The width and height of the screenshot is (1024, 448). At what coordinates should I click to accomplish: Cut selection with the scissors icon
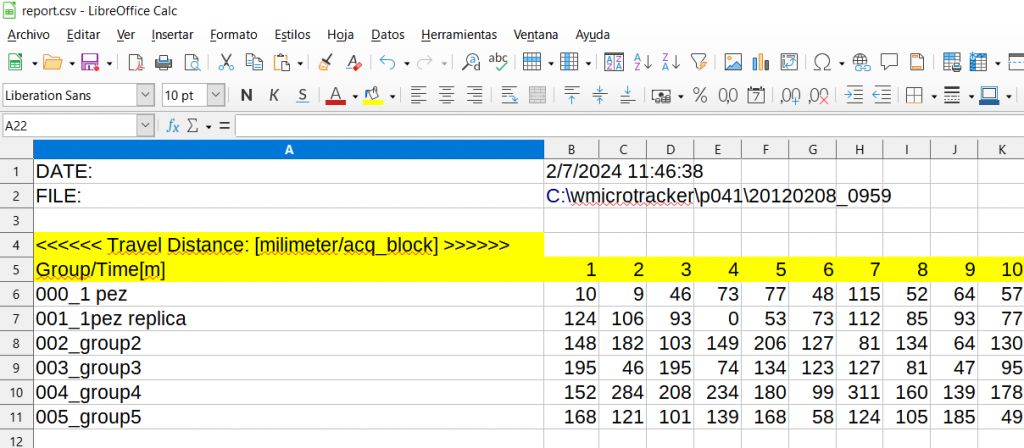point(226,63)
